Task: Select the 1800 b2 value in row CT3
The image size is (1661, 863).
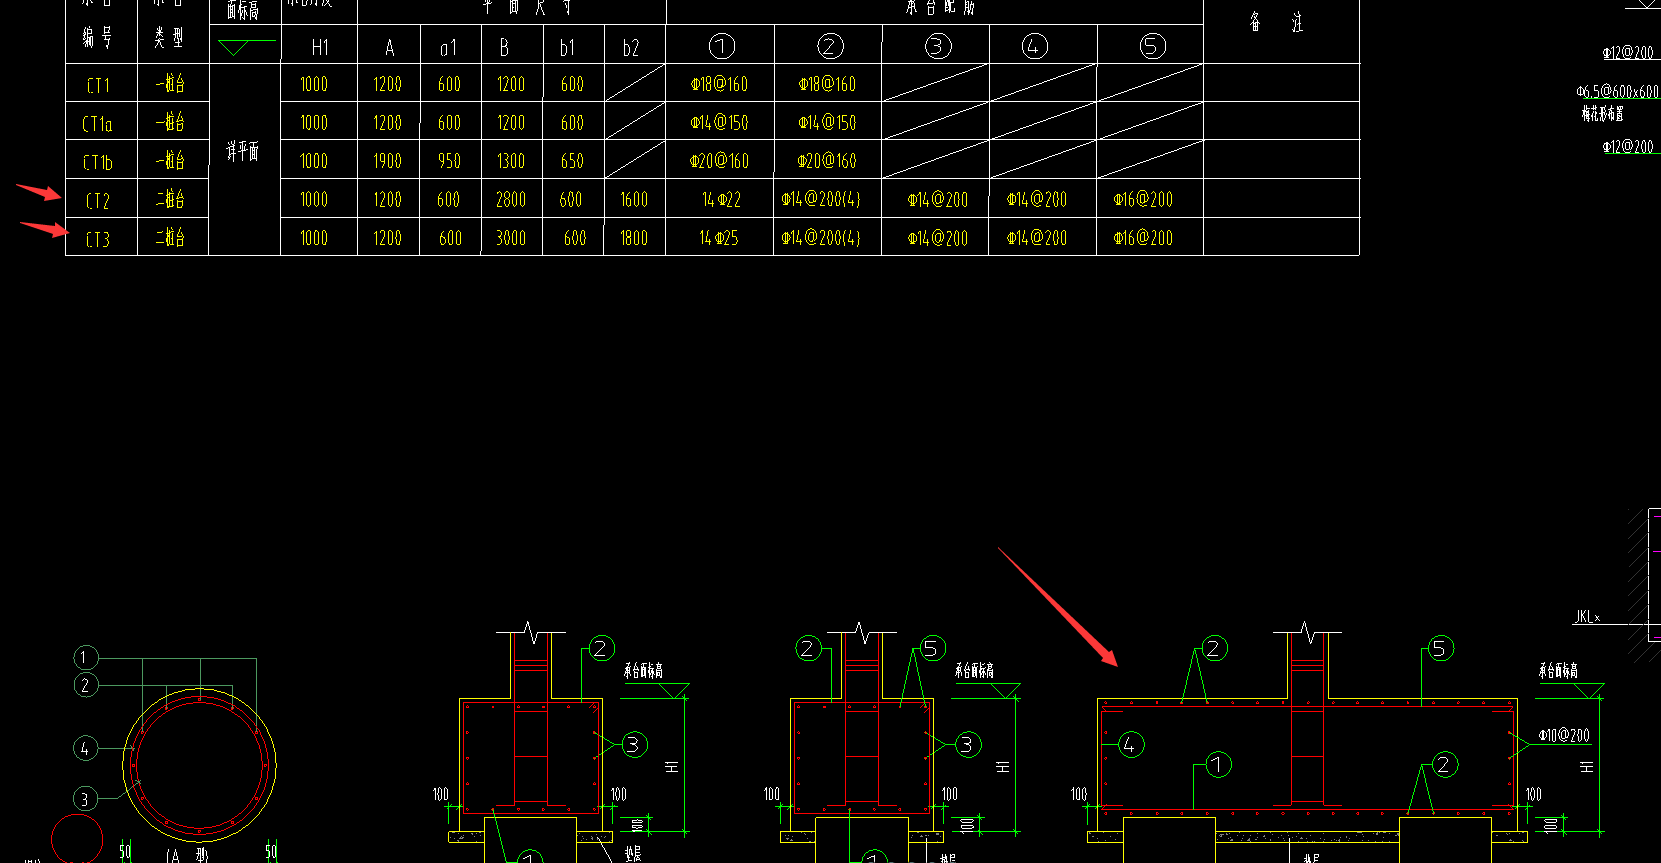Action: coord(634,238)
